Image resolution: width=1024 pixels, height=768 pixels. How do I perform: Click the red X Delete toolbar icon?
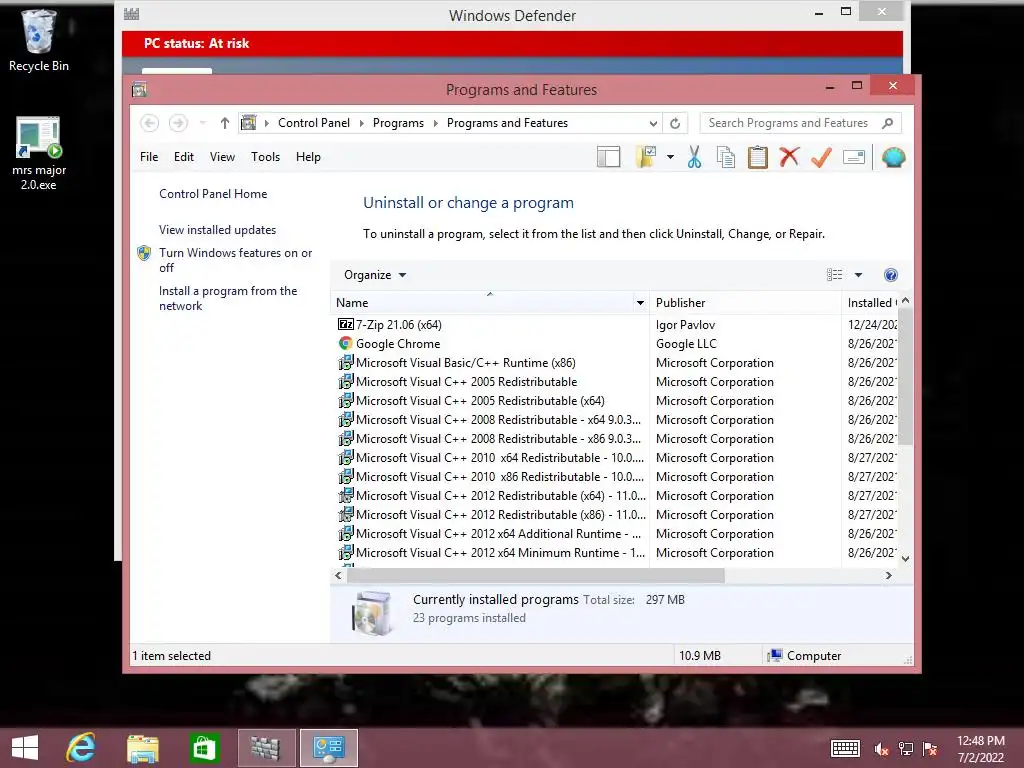coord(789,157)
